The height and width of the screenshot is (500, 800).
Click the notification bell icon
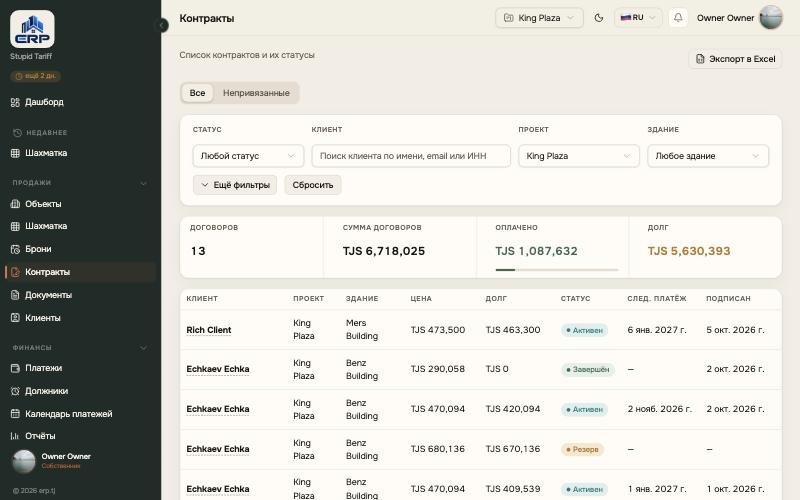point(678,18)
